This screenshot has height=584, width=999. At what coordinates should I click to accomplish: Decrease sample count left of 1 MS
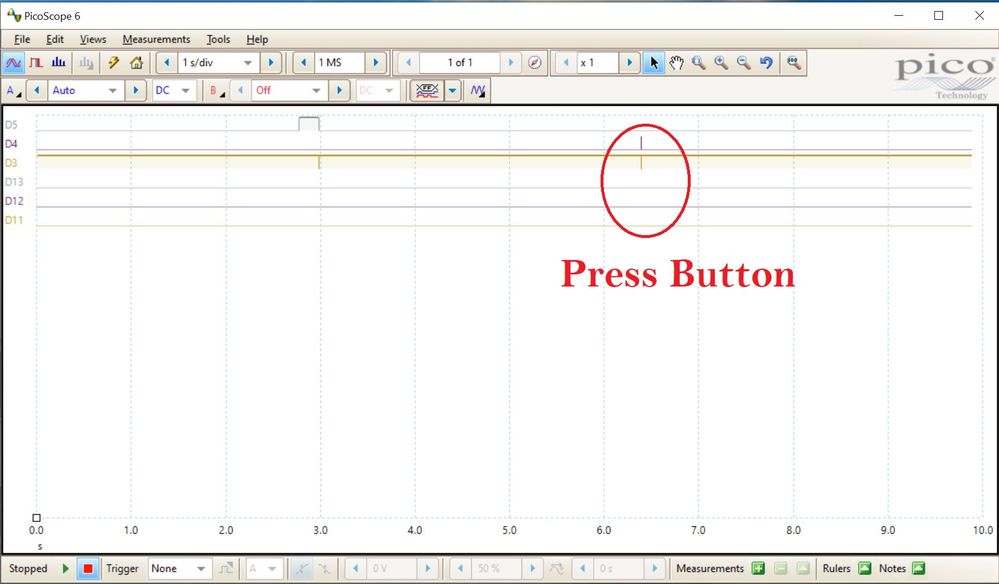coord(304,62)
